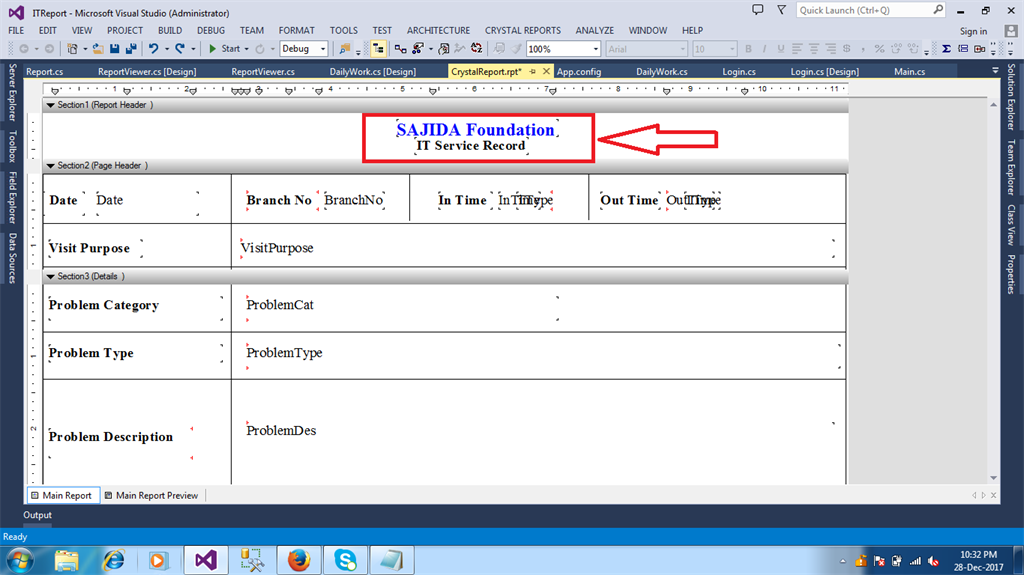Click the New Project toolbar icon
Image resolution: width=1024 pixels, height=575 pixels.
point(72,48)
